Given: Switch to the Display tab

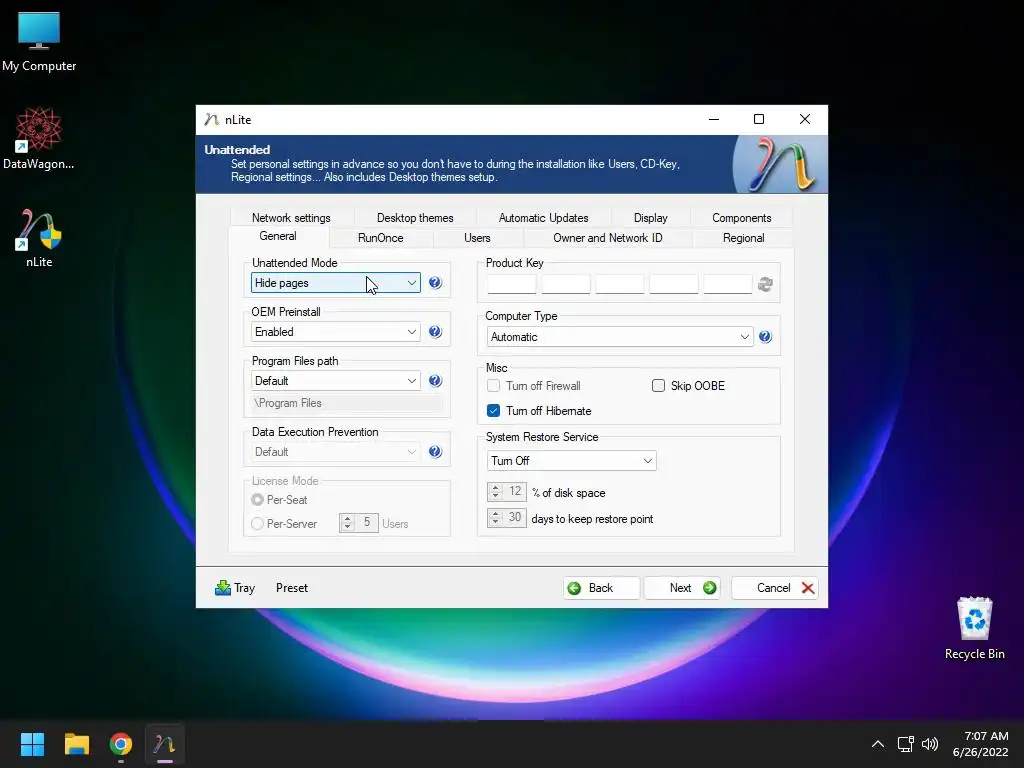Looking at the screenshot, I should tap(650, 218).
